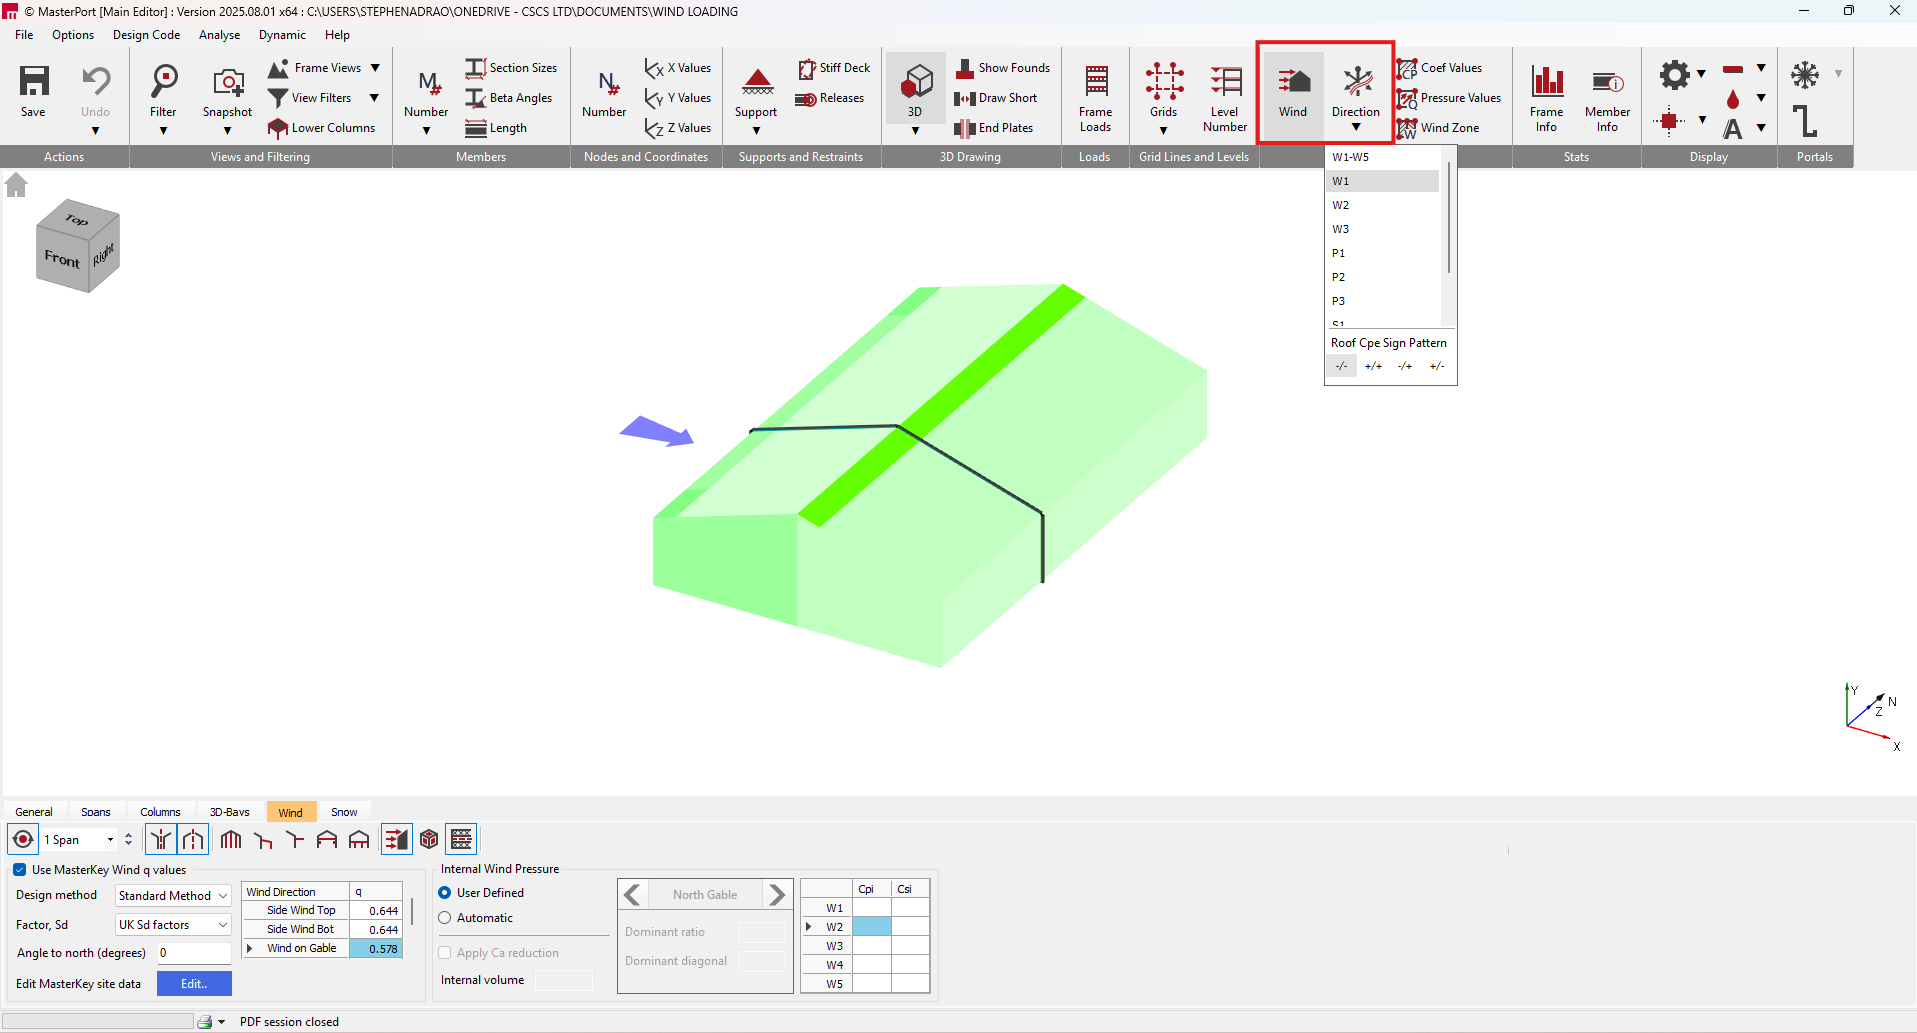This screenshot has width=1917, height=1033.
Task: Open the Dynamic menu
Action: (282, 35)
